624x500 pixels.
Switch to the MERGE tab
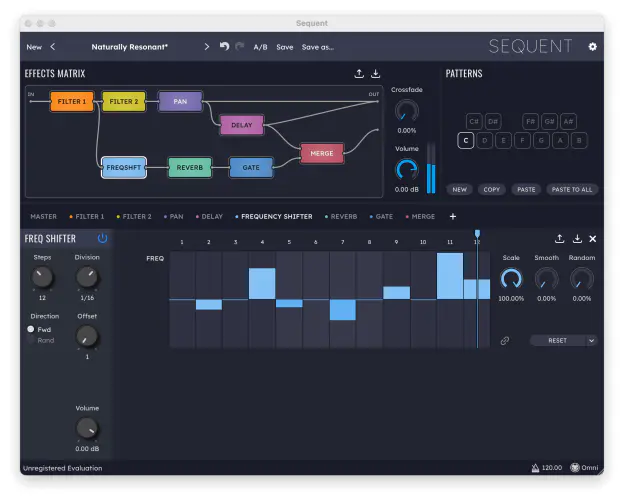click(420, 217)
